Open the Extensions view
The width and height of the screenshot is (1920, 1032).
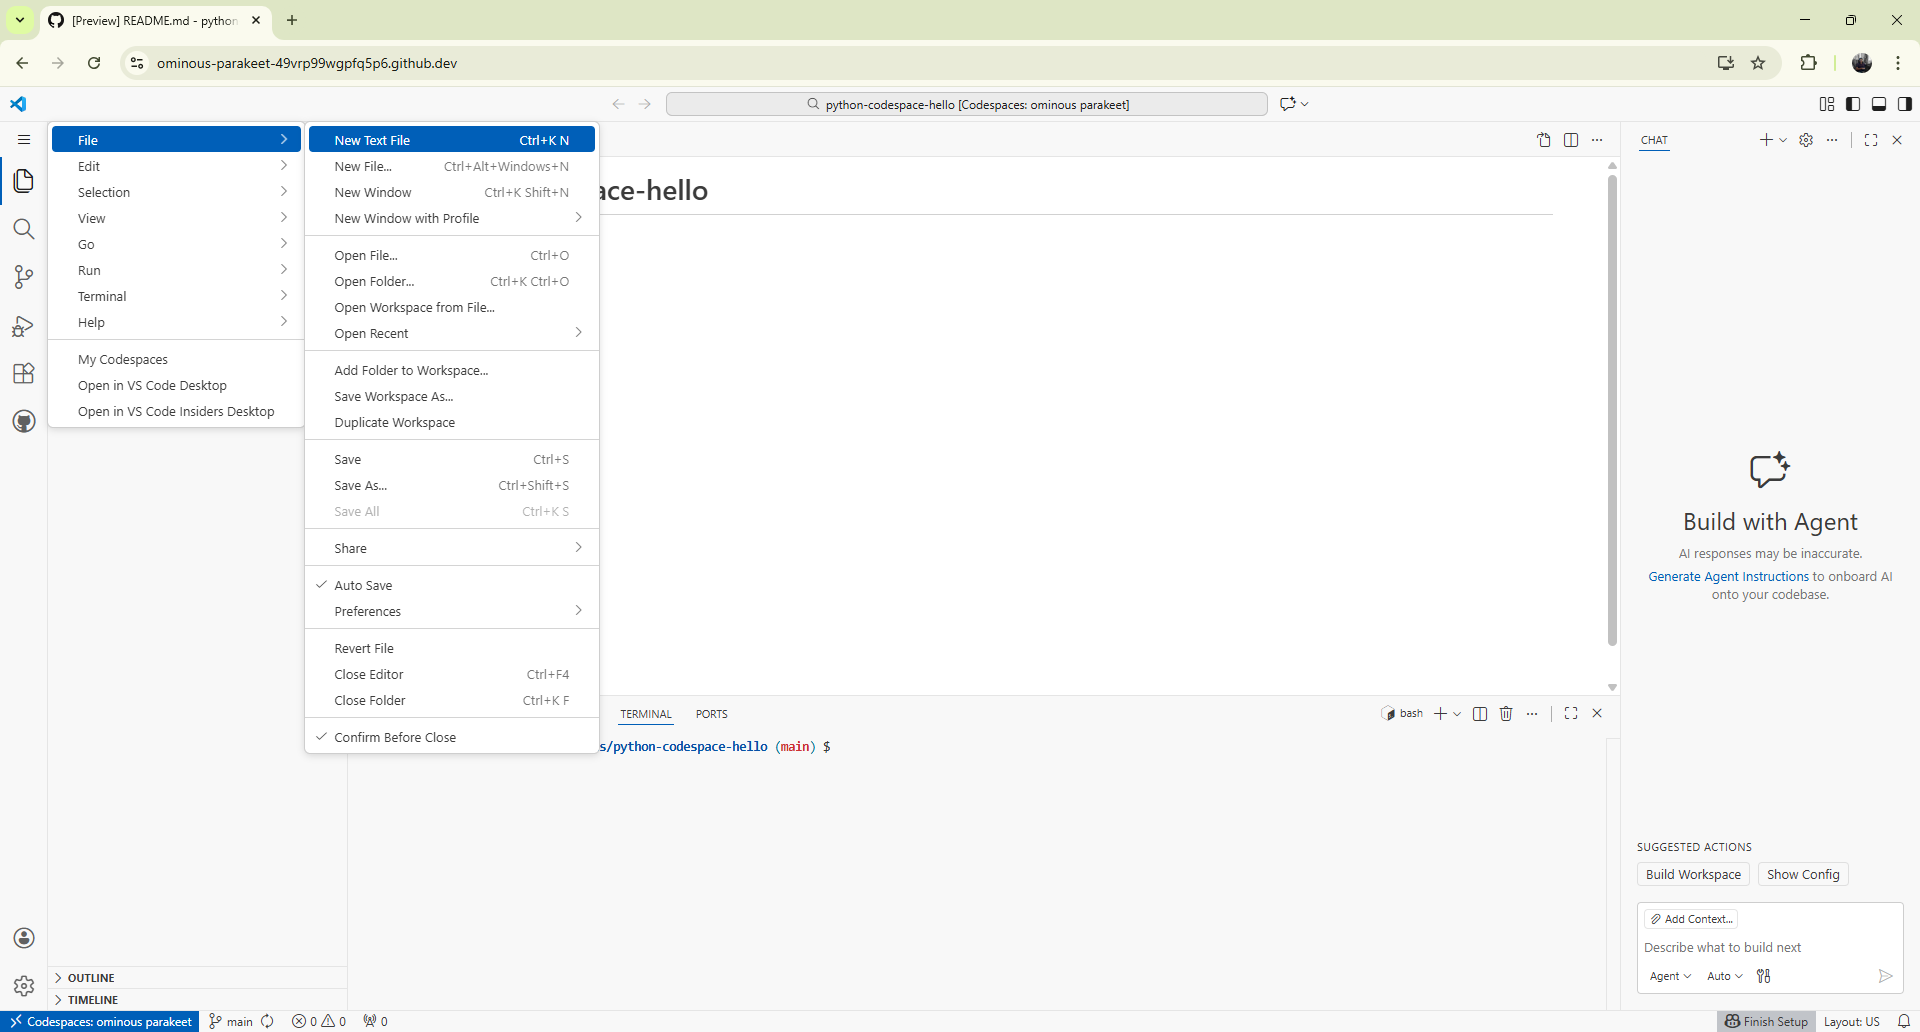click(x=24, y=373)
